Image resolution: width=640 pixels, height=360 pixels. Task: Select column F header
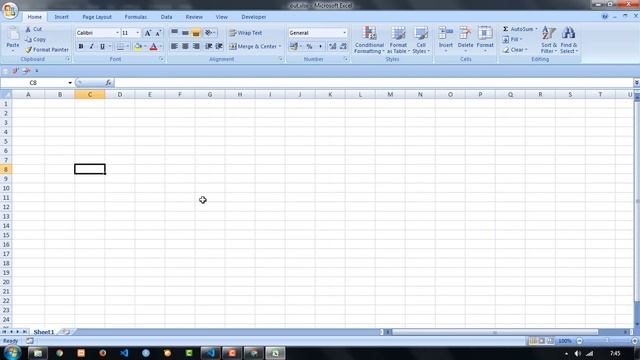(x=180, y=95)
